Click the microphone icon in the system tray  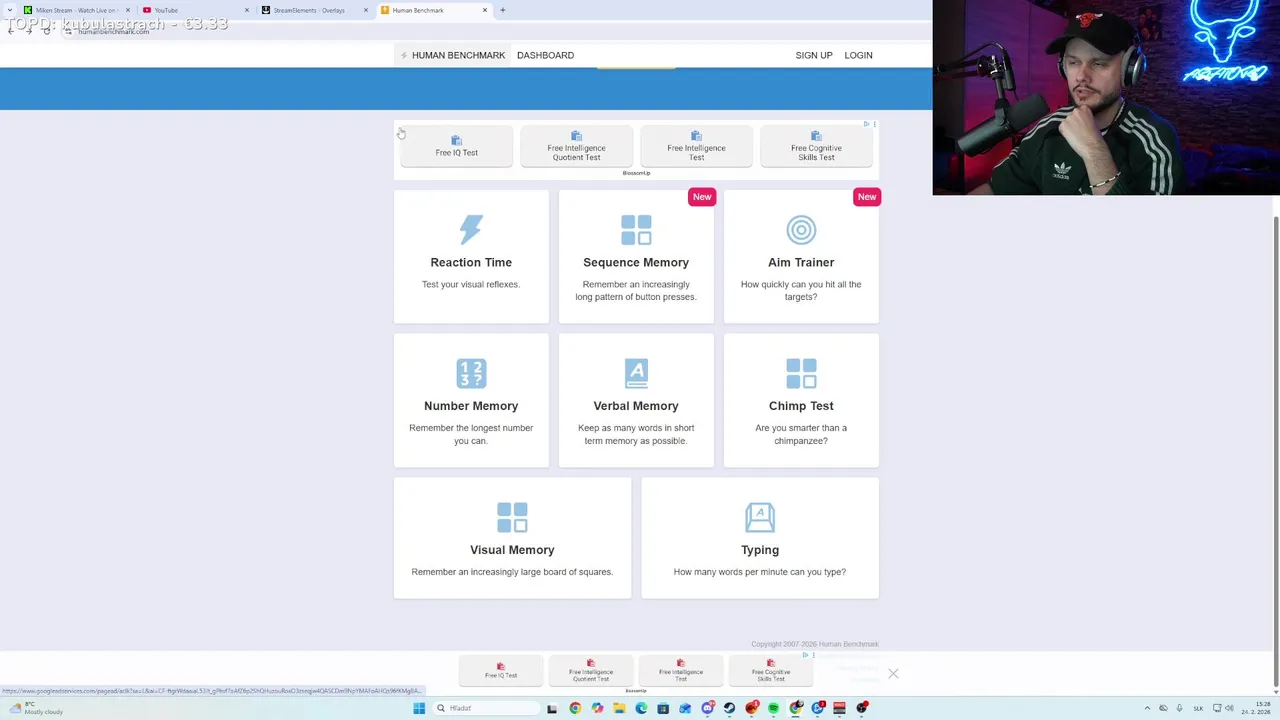(x=1179, y=708)
